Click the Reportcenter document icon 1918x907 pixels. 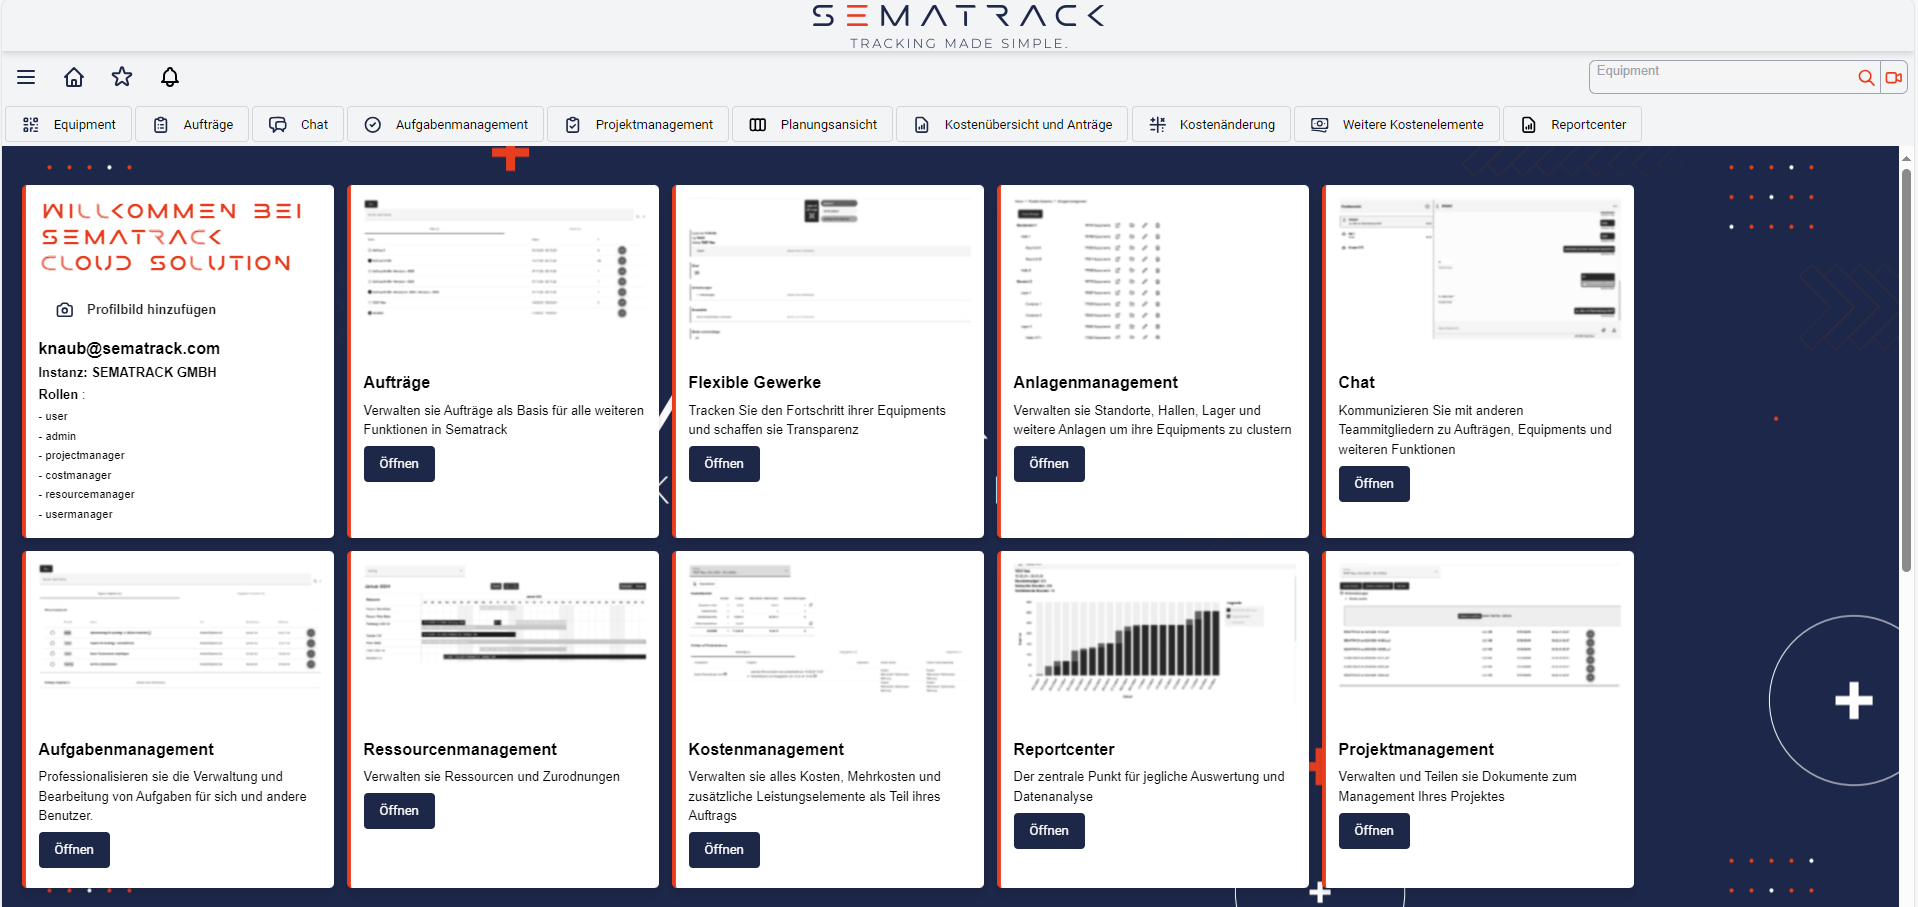[x=1529, y=125]
